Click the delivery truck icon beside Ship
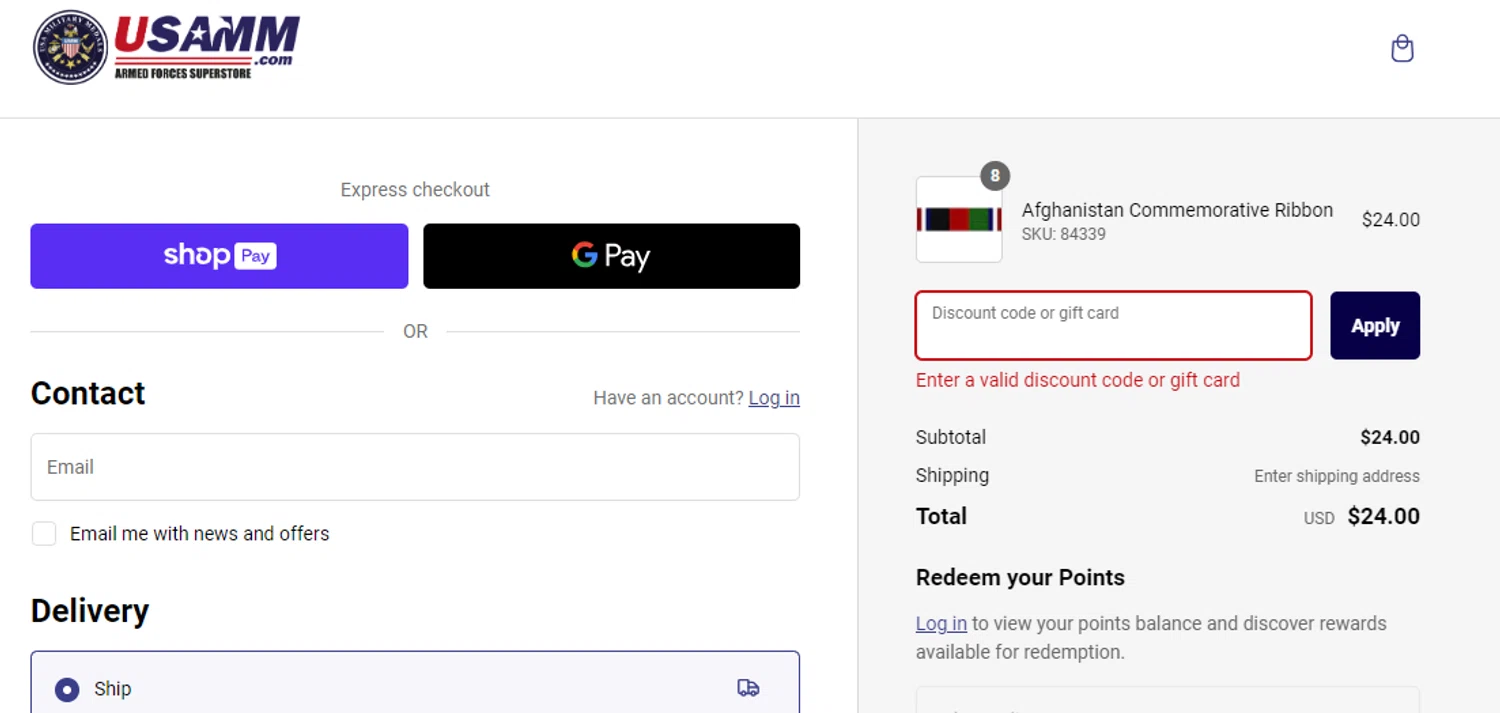The width and height of the screenshot is (1500, 713). click(748, 688)
